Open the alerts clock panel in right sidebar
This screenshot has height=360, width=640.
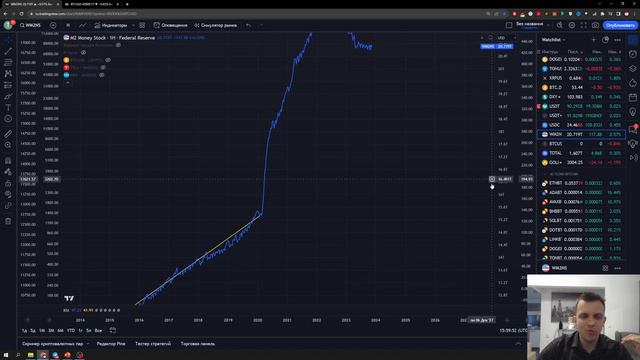[x=633, y=54]
